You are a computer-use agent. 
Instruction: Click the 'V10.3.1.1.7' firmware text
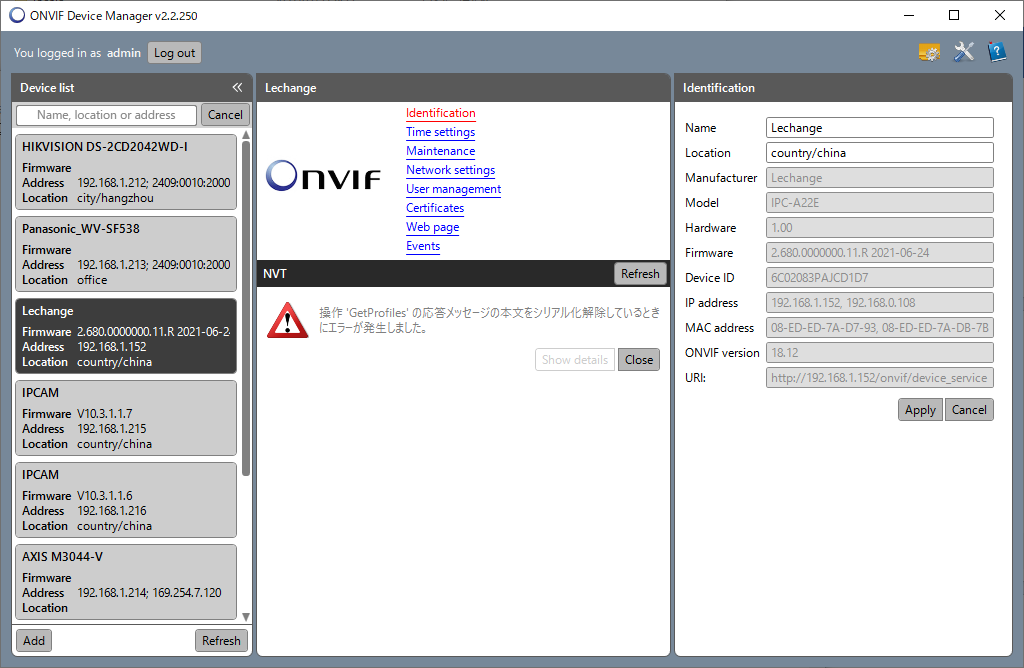104,414
